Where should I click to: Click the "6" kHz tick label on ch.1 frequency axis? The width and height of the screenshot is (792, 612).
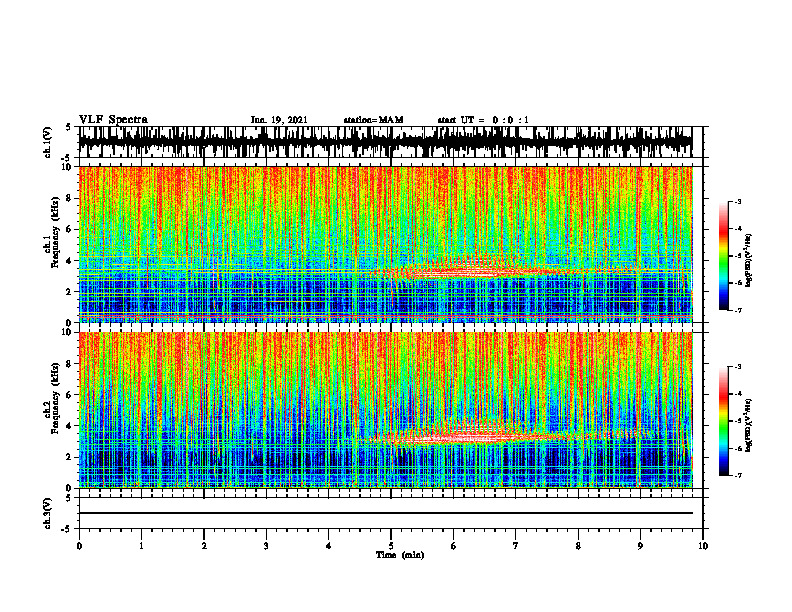click(71, 229)
